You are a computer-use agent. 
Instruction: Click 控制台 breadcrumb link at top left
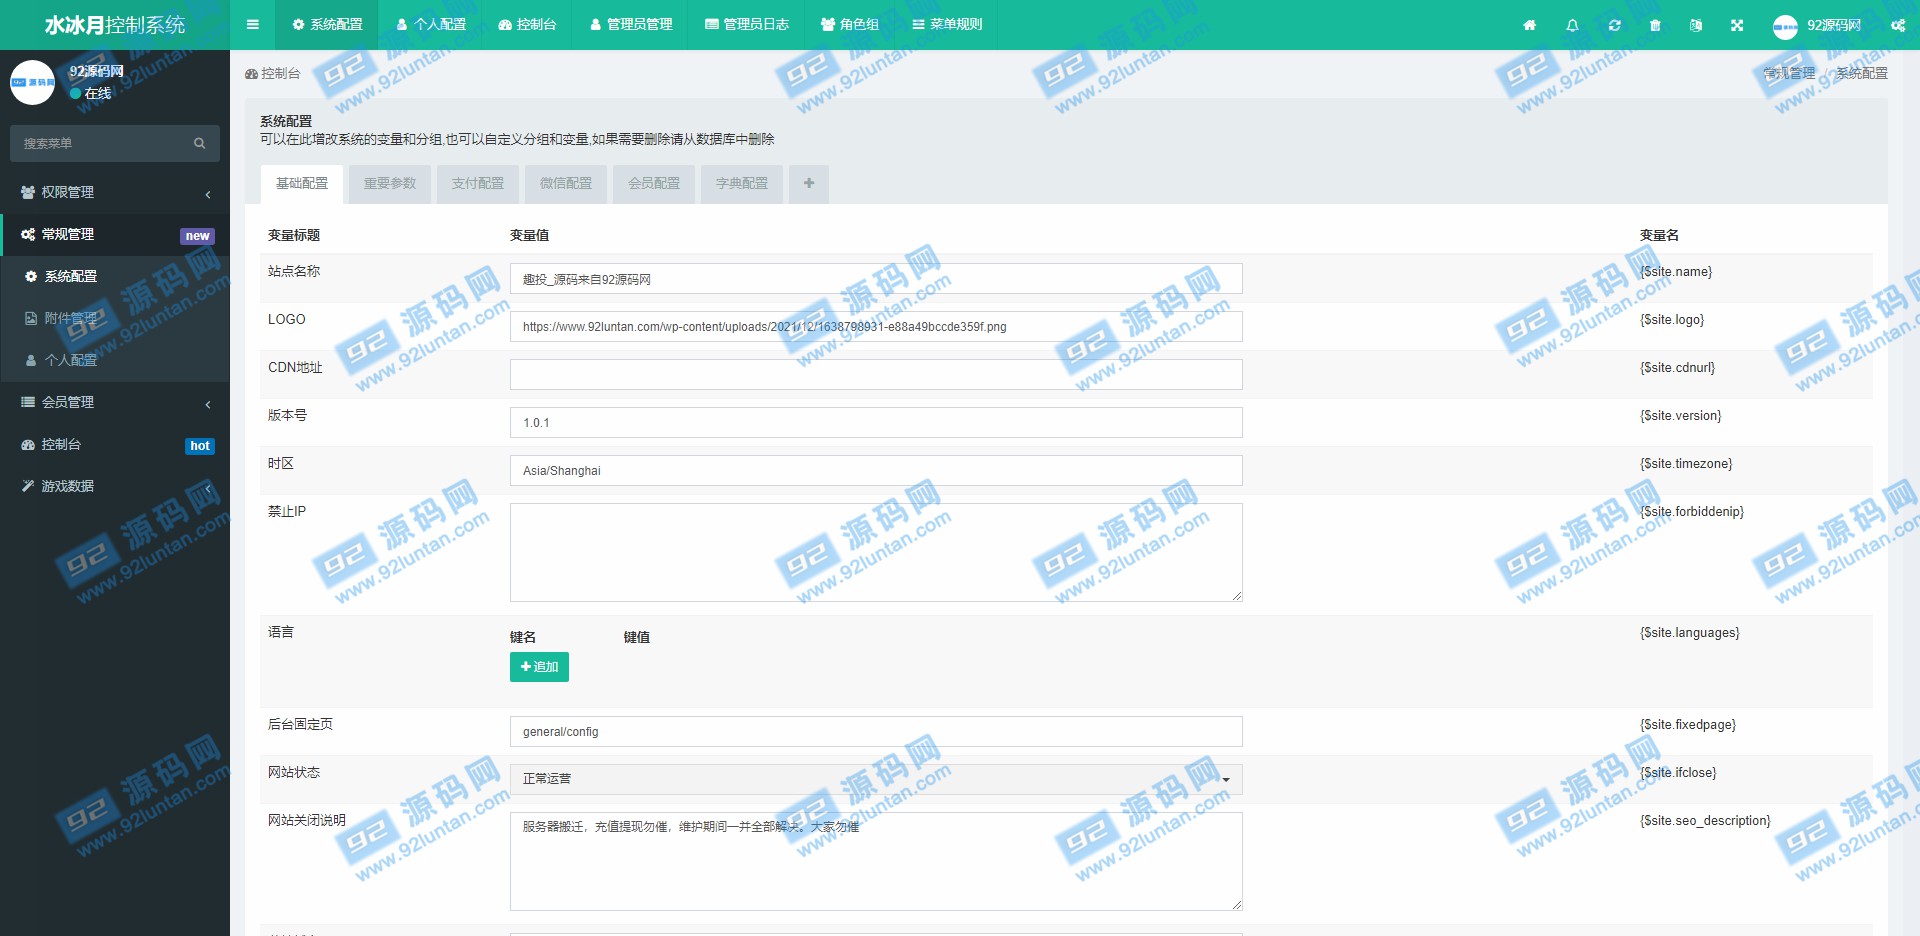coord(272,74)
